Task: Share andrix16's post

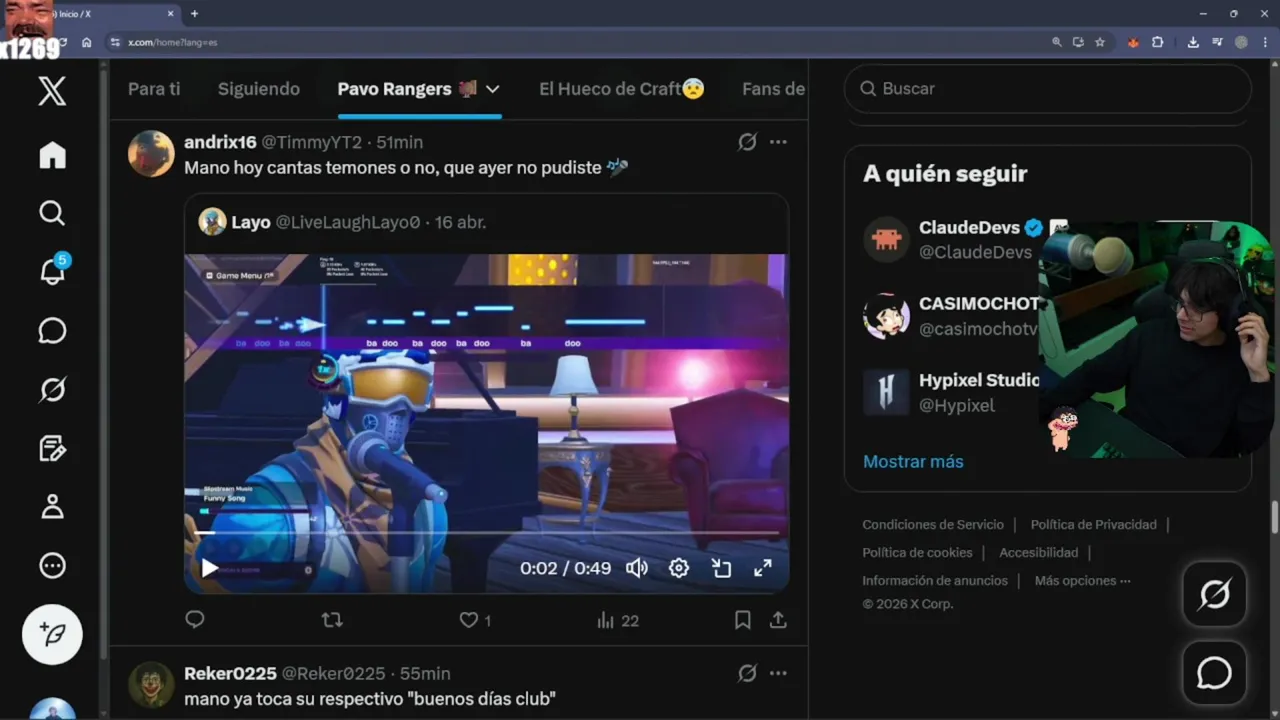Action: click(x=778, y=620)
